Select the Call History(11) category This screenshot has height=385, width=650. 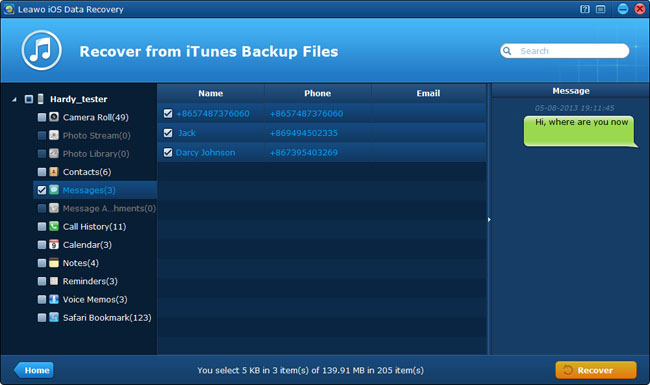pos(95,227)
